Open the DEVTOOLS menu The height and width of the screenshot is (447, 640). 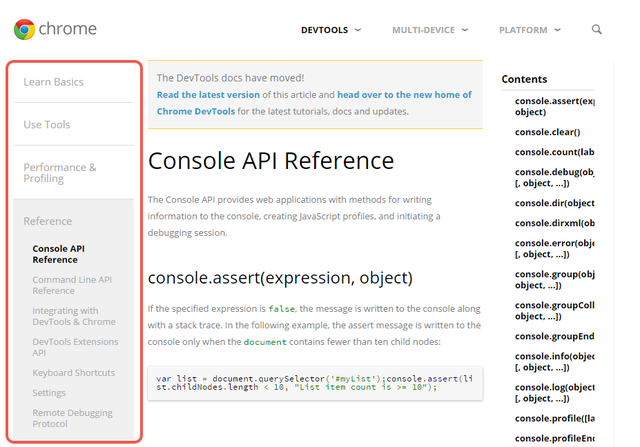tap(324, 30)
